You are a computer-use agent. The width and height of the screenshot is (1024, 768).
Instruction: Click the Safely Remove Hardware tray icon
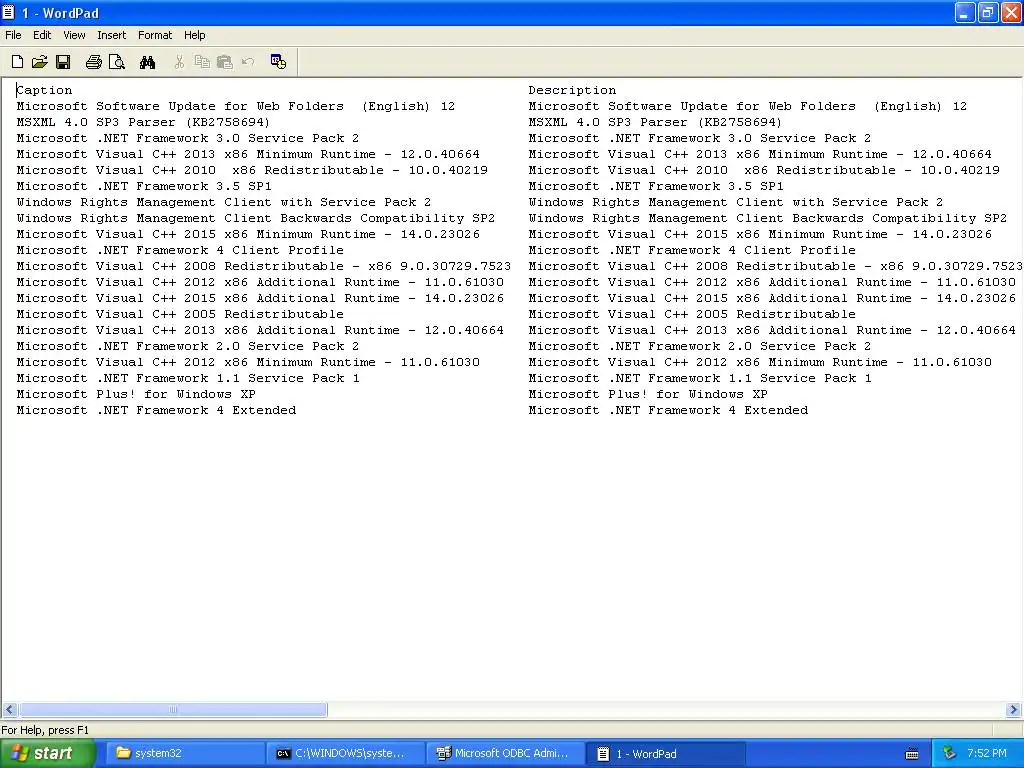950,753
